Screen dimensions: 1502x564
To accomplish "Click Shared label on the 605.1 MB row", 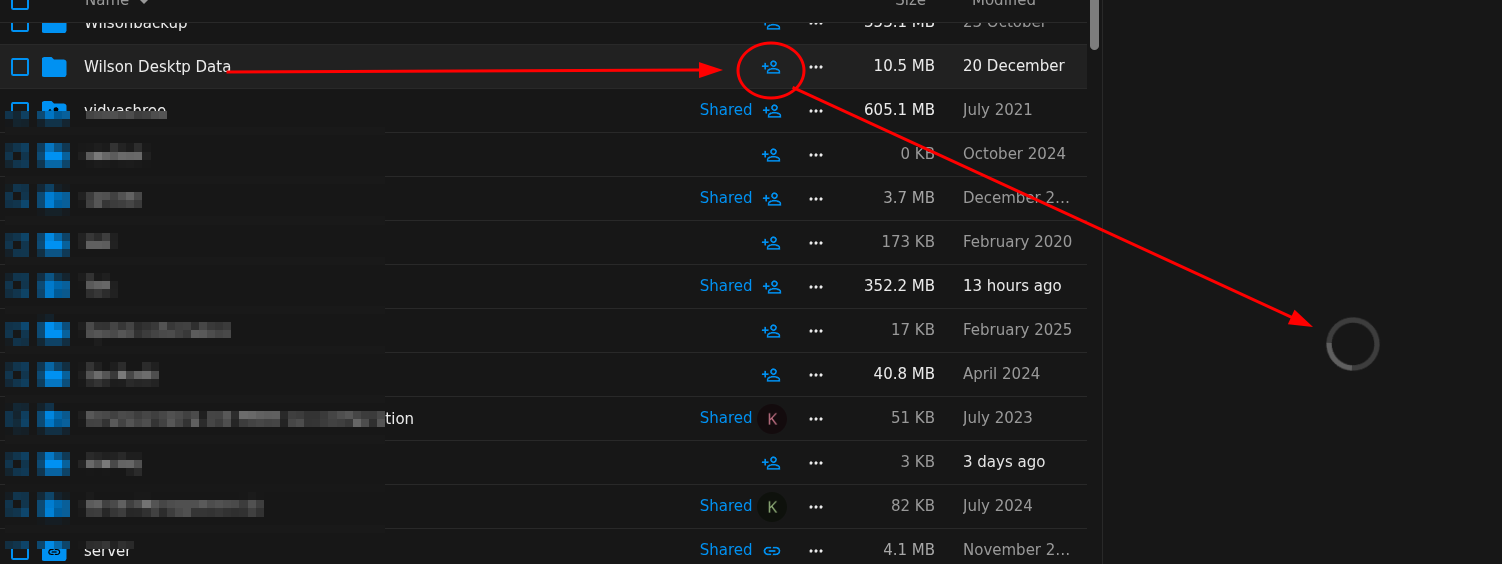I will tap(725, 110).
